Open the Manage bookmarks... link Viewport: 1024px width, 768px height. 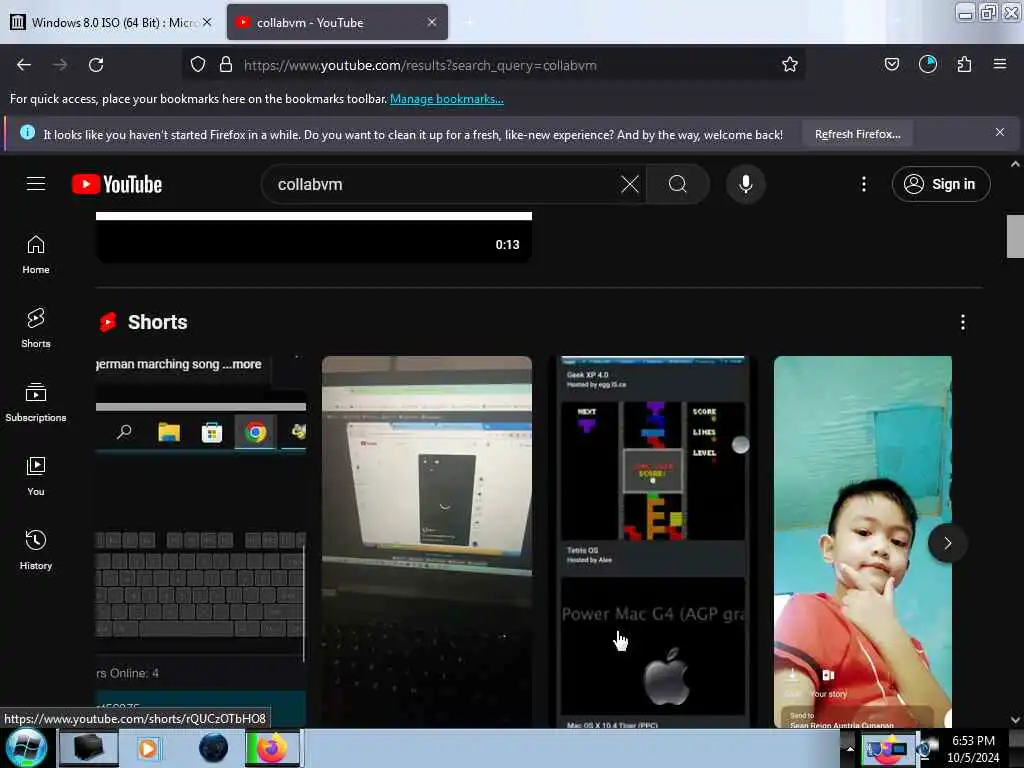tap(447, 99)
